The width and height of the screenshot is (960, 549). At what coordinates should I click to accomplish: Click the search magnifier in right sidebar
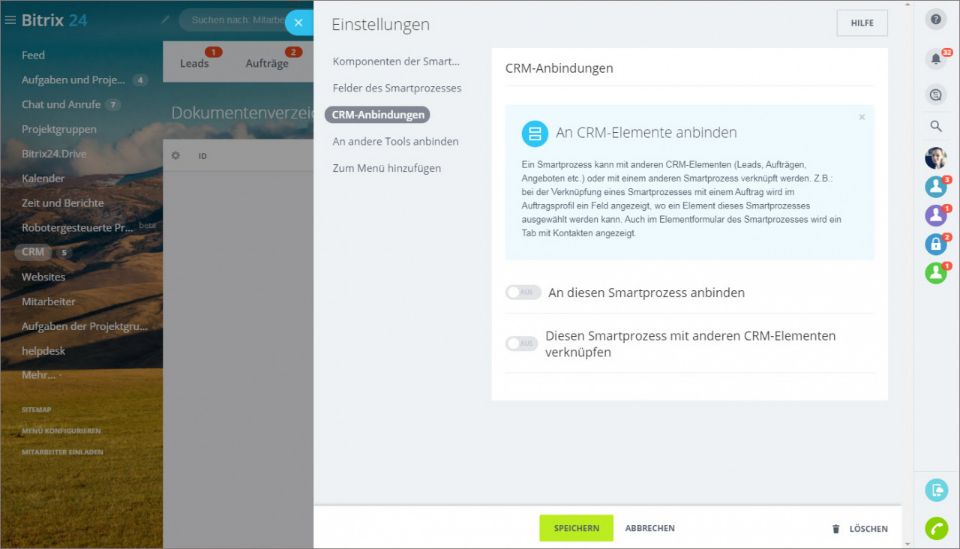(936, 126)
